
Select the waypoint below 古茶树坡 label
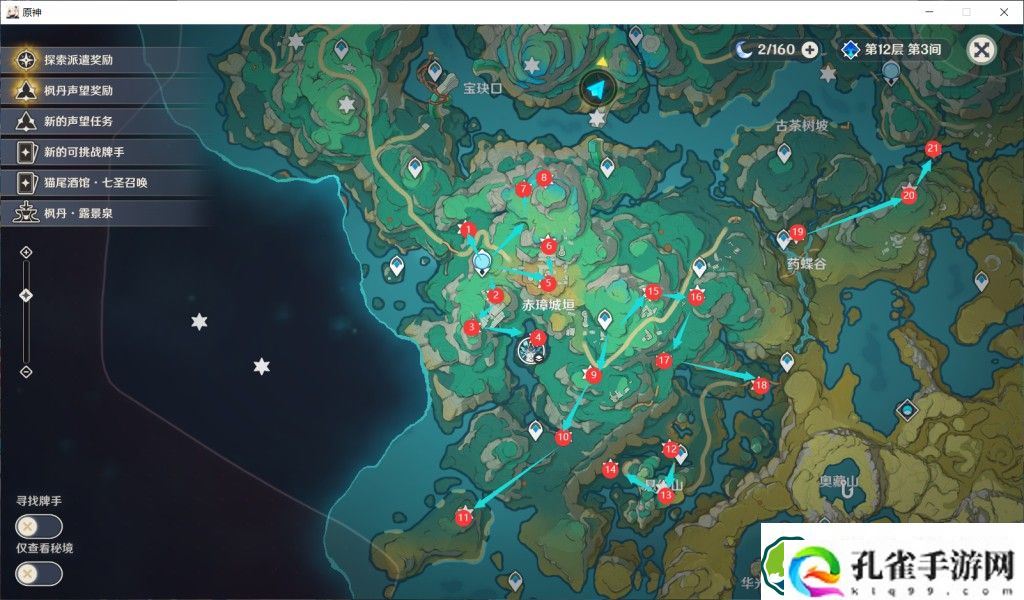pyautogui.click(x=784, y=153)
